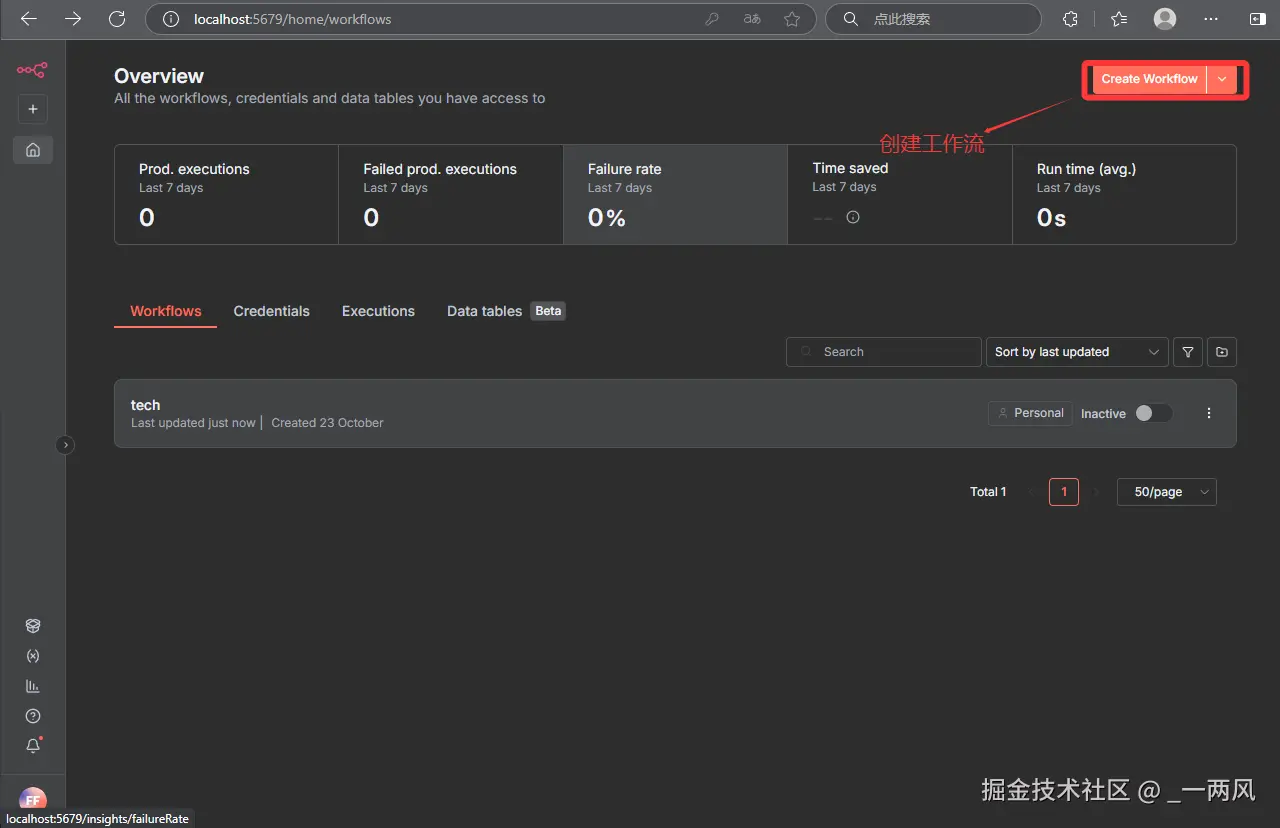Click the Beta badge next to Data tables
This screenshot has height=828, width=1280.
point(548,311)
